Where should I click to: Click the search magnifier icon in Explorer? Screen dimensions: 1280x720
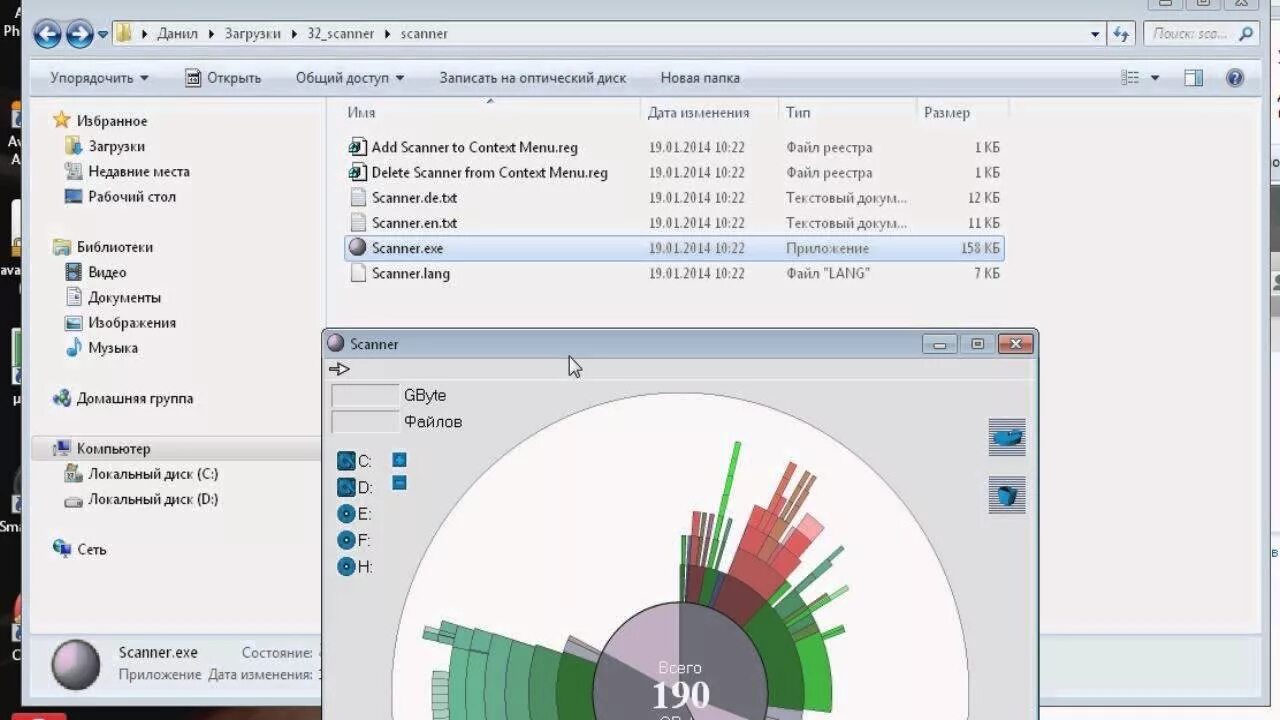[x=1246, y=34]
